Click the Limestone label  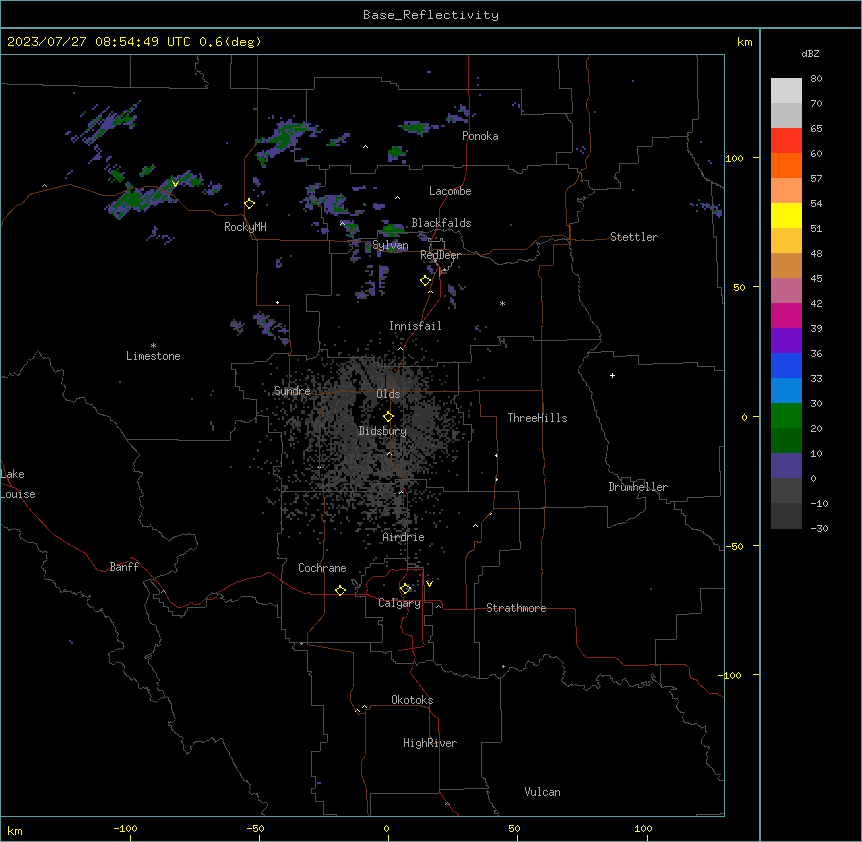click(x=153, y=356)
